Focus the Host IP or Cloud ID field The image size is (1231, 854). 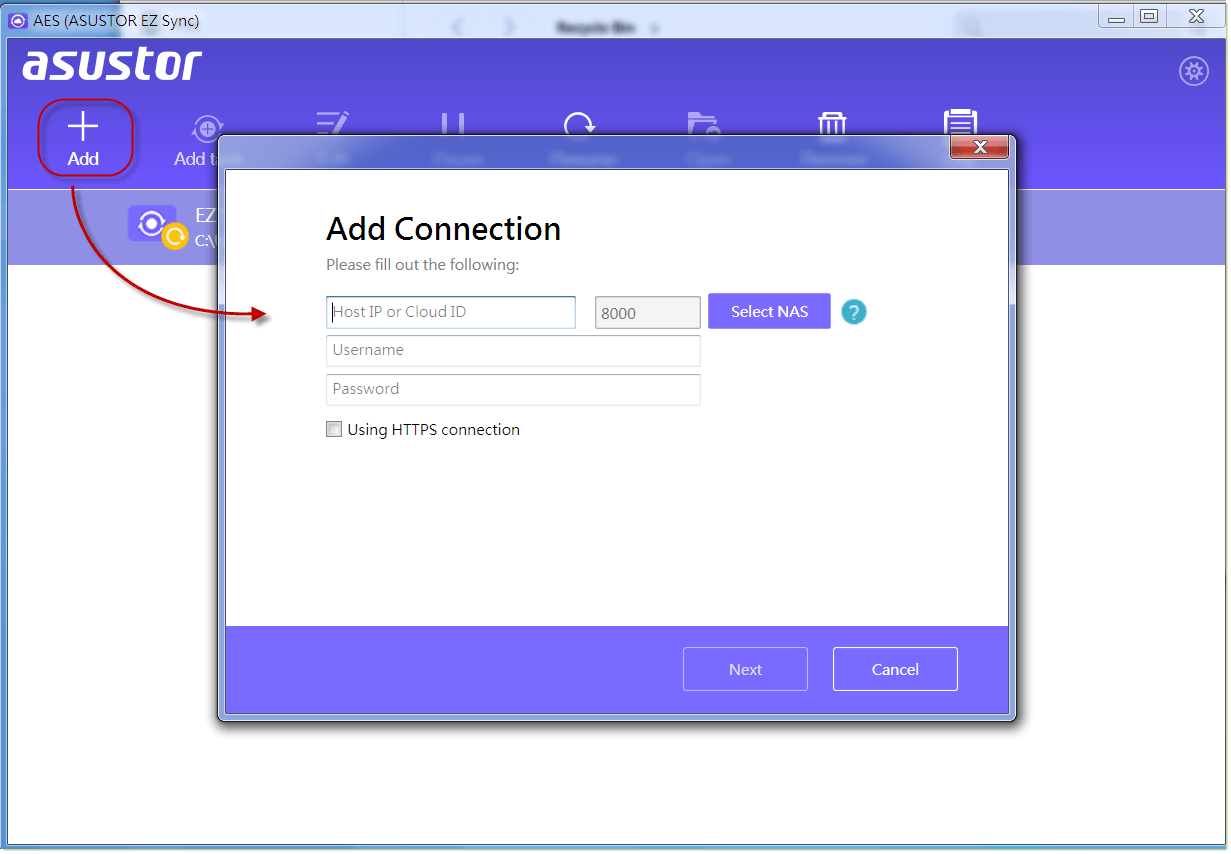(451, 312)
